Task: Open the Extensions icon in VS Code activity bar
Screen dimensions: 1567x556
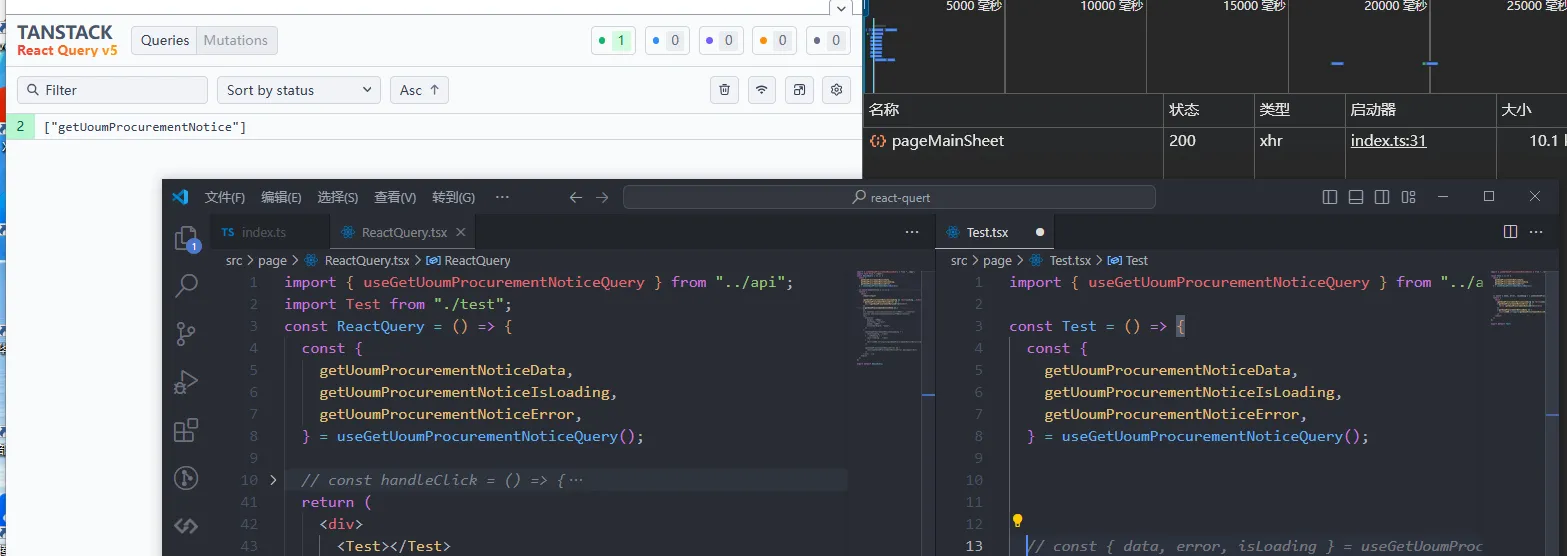Action: [x=186, y=430]
